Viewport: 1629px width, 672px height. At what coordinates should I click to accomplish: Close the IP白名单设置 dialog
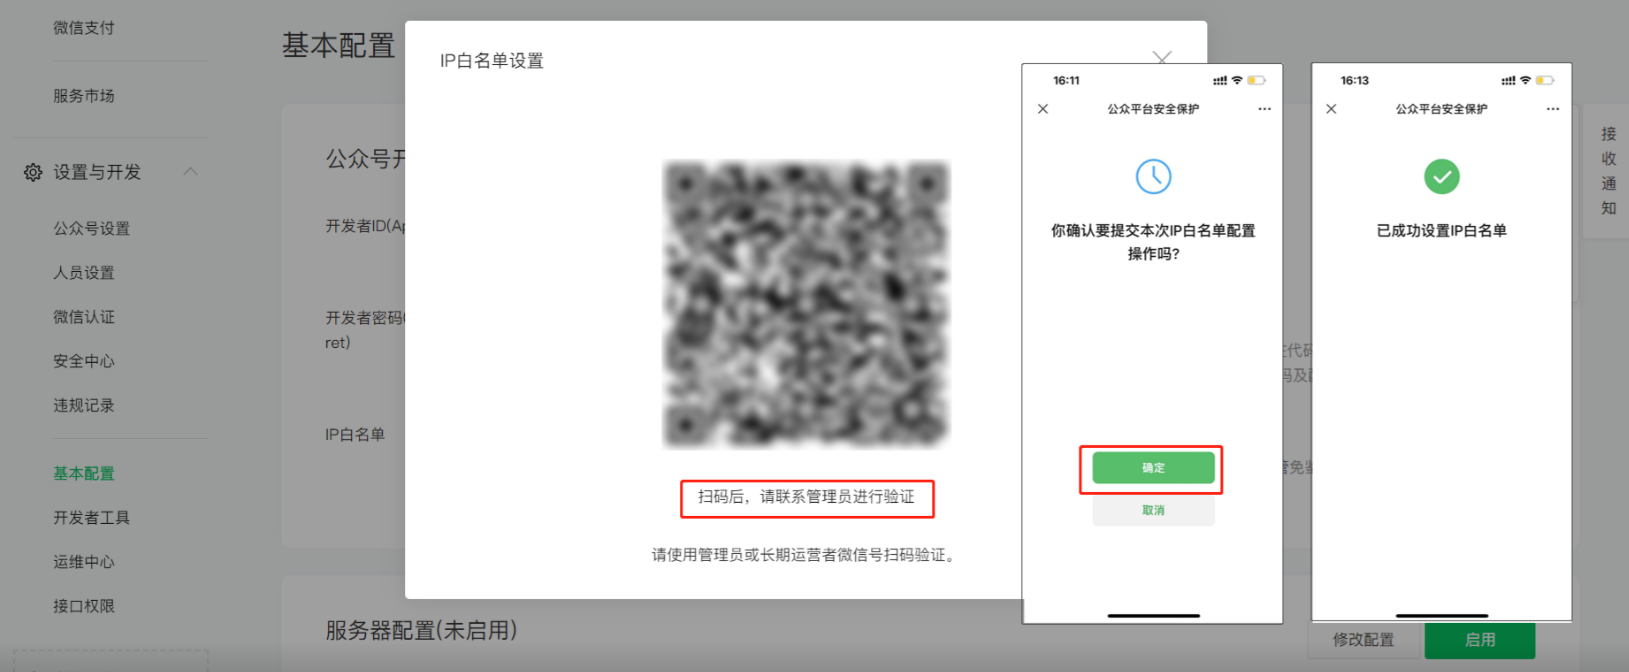click(x=1161, y=57)
